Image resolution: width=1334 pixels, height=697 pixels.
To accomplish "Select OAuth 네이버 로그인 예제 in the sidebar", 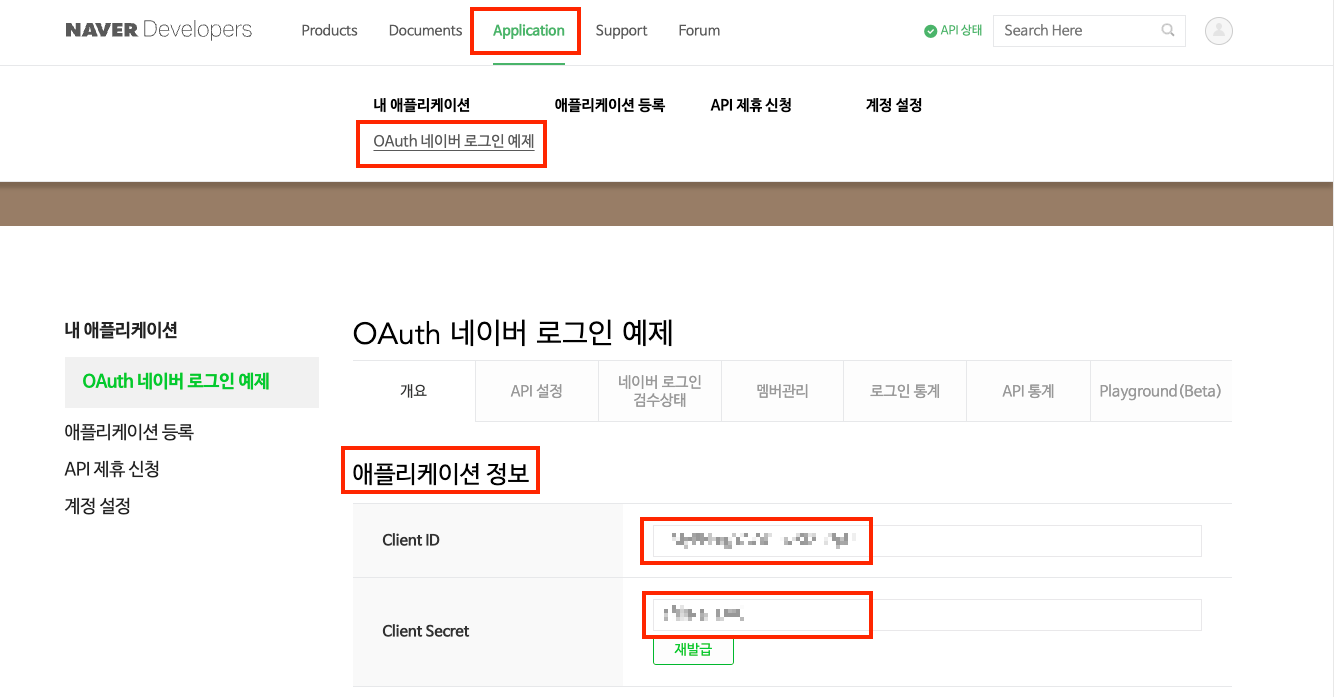I will (192, 381).
